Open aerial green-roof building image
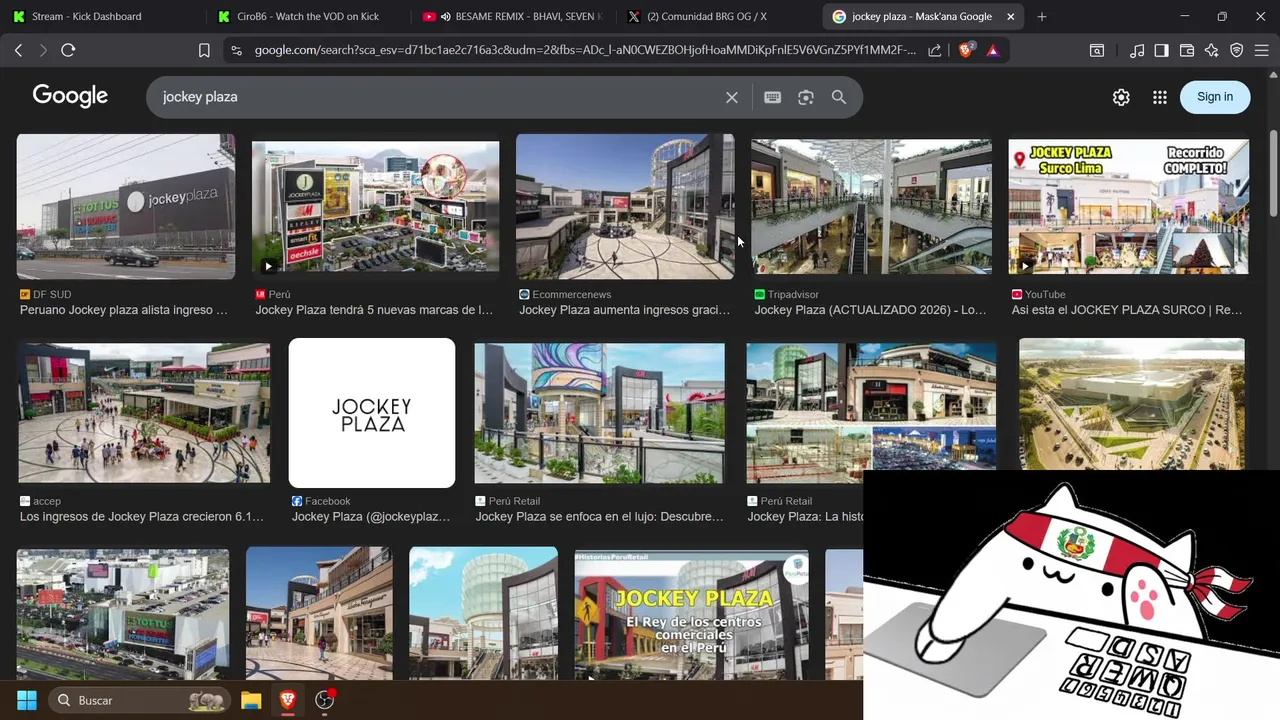This screenshot has width=1280, height=720. [1132, 405]
